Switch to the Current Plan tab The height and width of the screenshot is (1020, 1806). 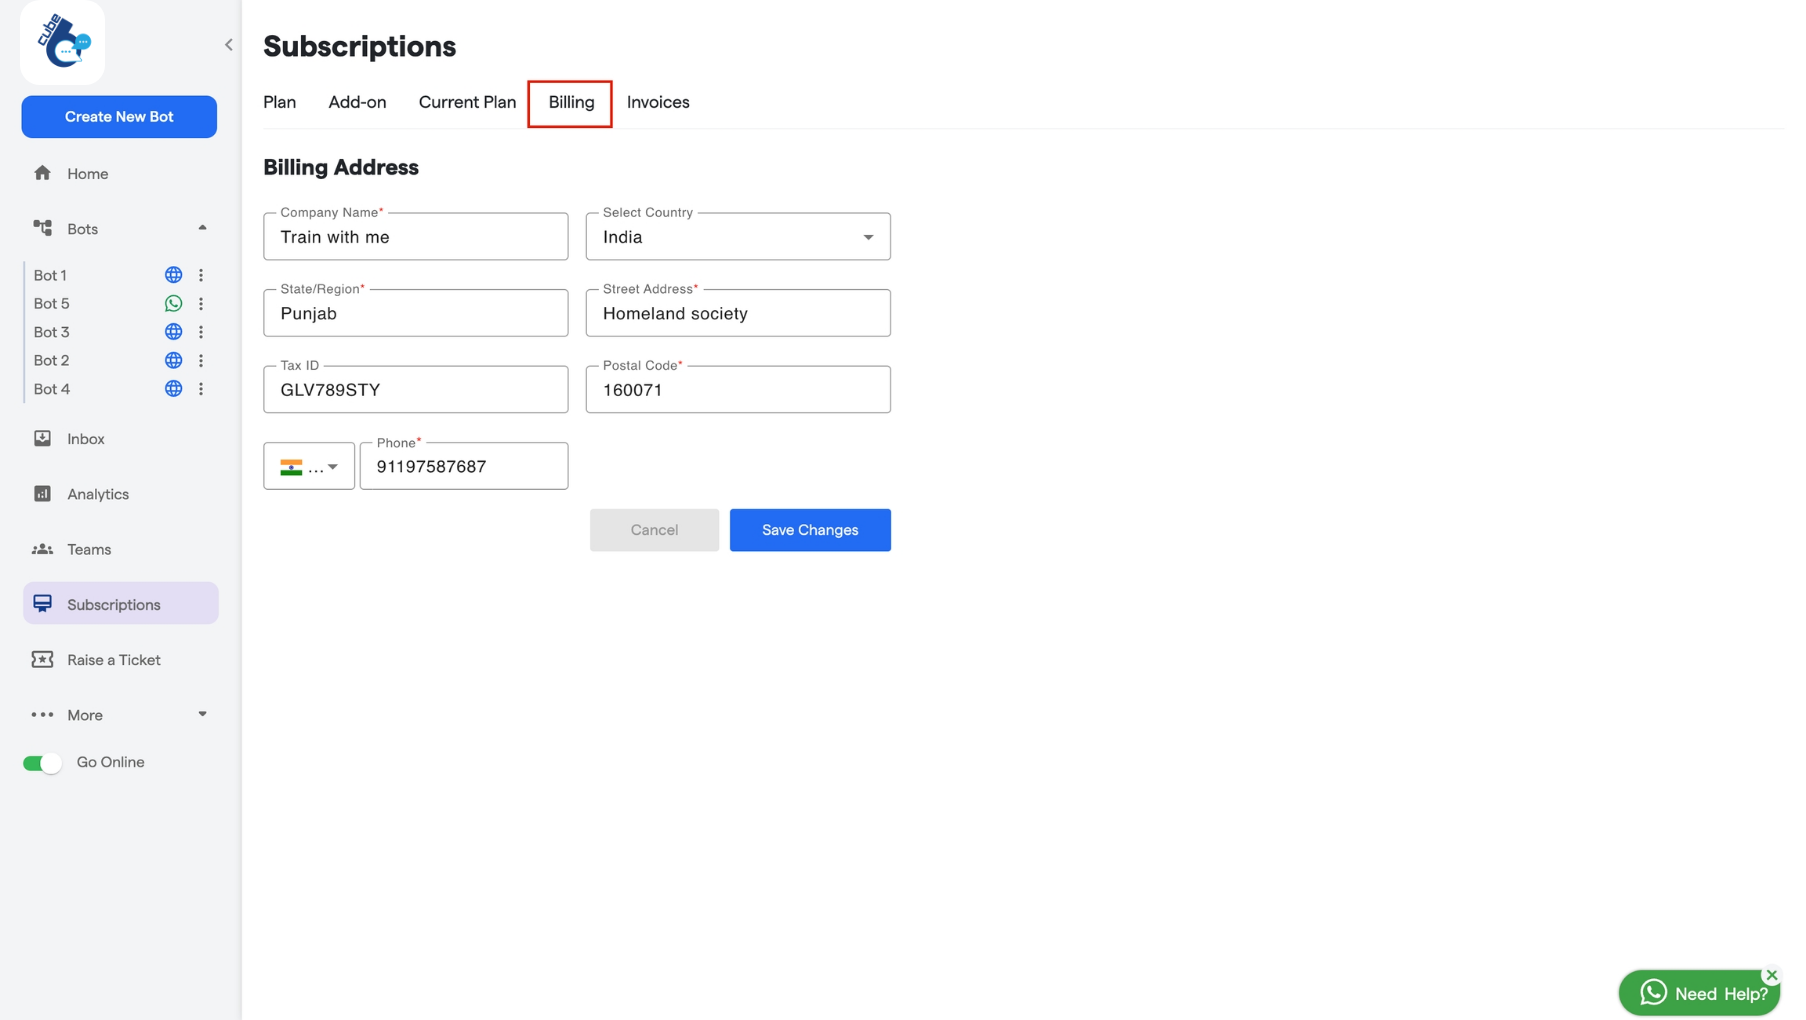pyautogui.click(x=466, y=102)
